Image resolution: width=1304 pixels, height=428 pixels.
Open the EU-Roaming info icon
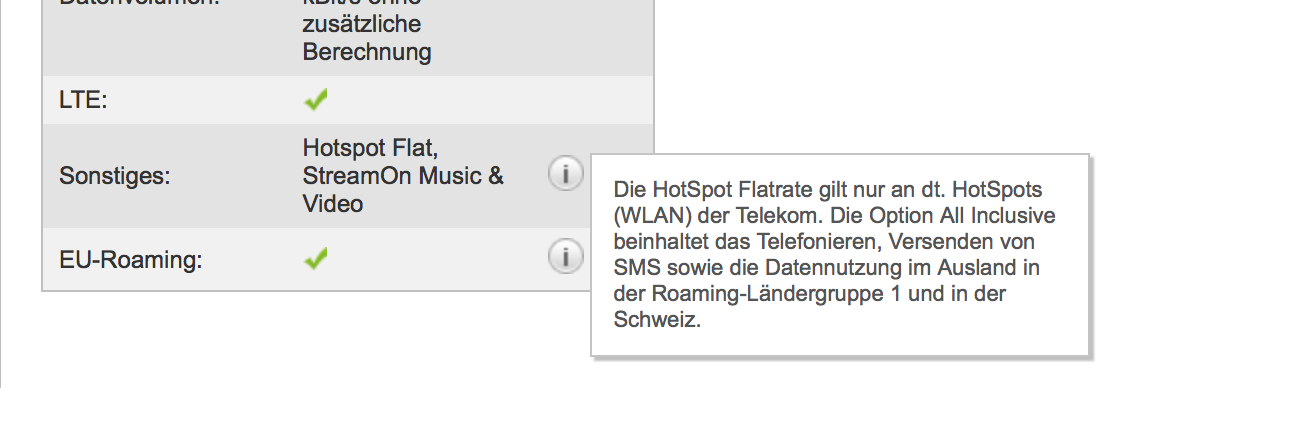[x=565, y=257]
